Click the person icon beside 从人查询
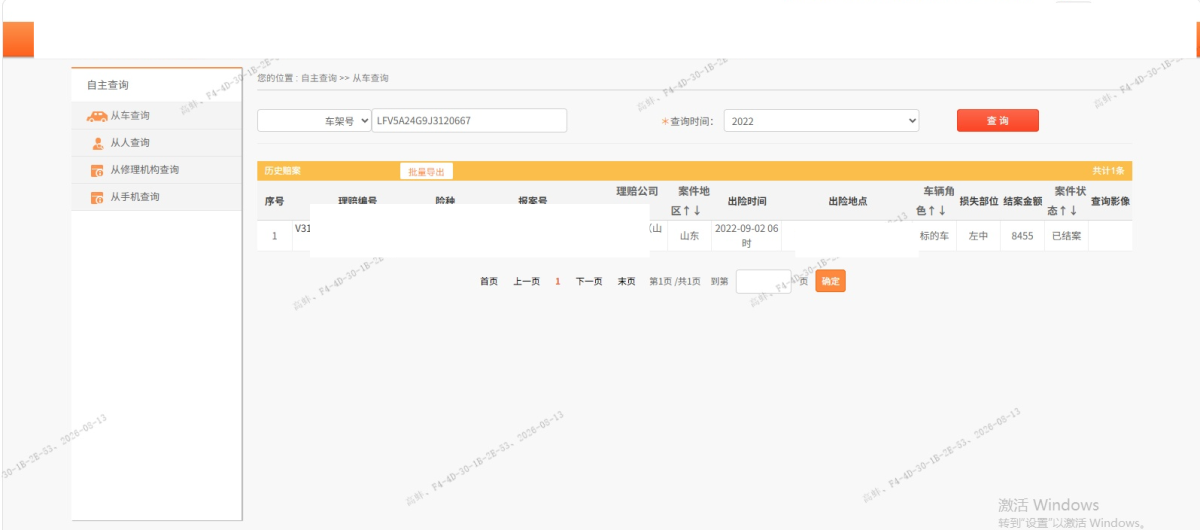The image size is (1200, 530). click(97, 143)
